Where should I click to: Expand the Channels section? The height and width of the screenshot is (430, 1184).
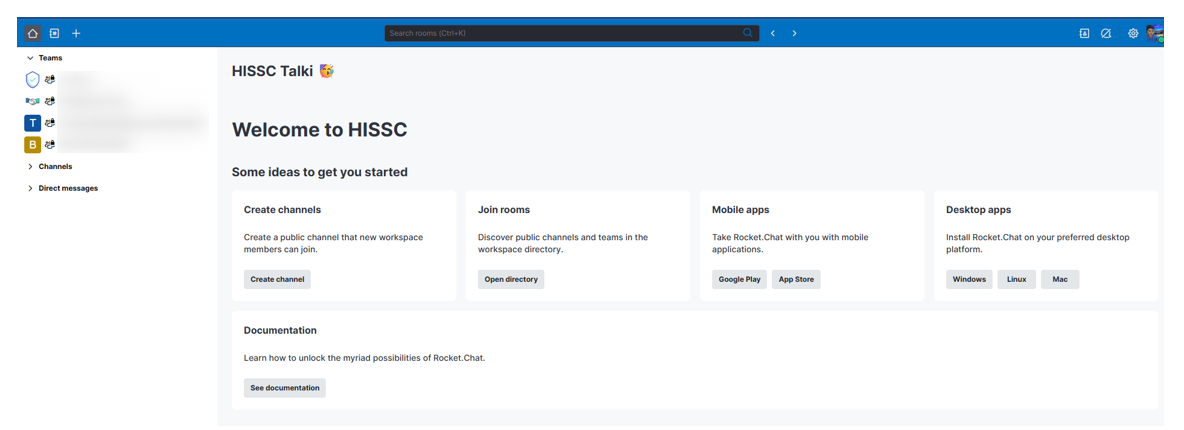[30, 167]
